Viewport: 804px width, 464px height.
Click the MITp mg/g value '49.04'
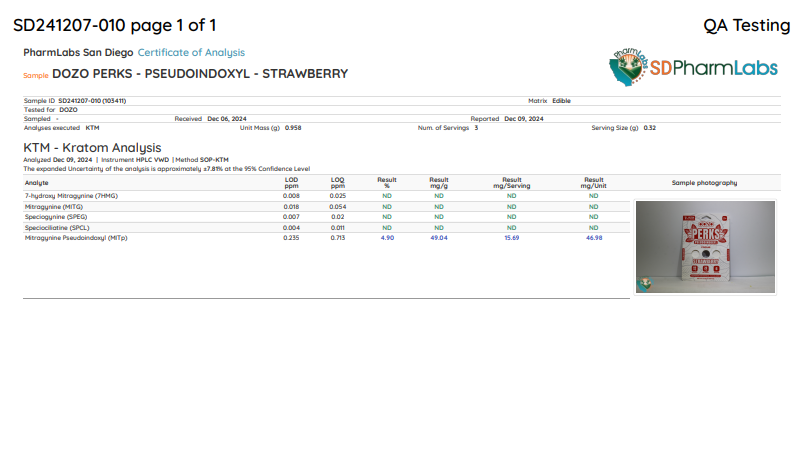tap(439, 238)
